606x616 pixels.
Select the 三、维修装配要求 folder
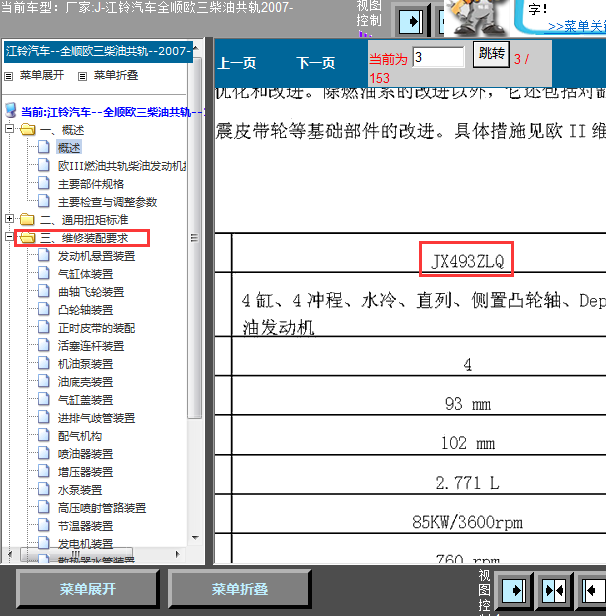coord(84,238)
